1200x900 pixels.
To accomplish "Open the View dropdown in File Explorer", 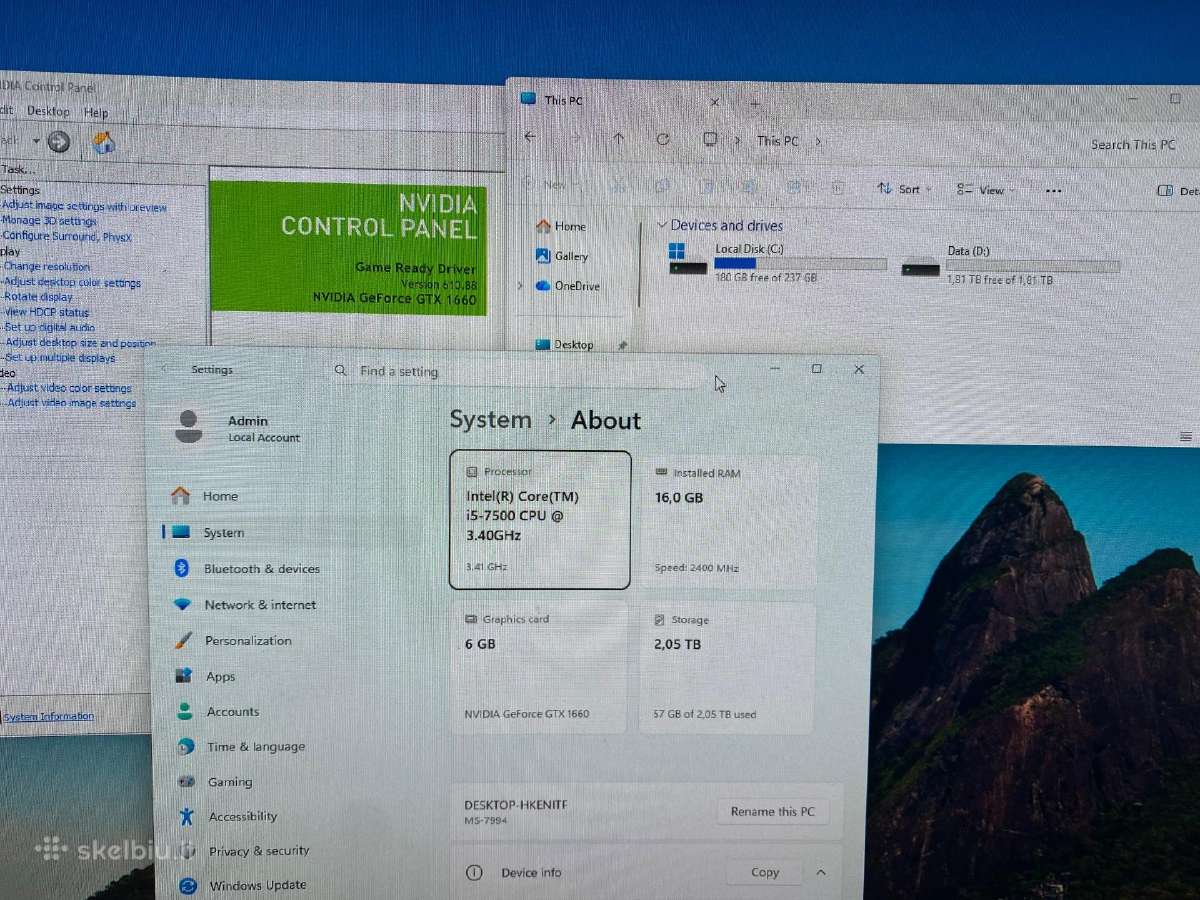I will point(985,190).
